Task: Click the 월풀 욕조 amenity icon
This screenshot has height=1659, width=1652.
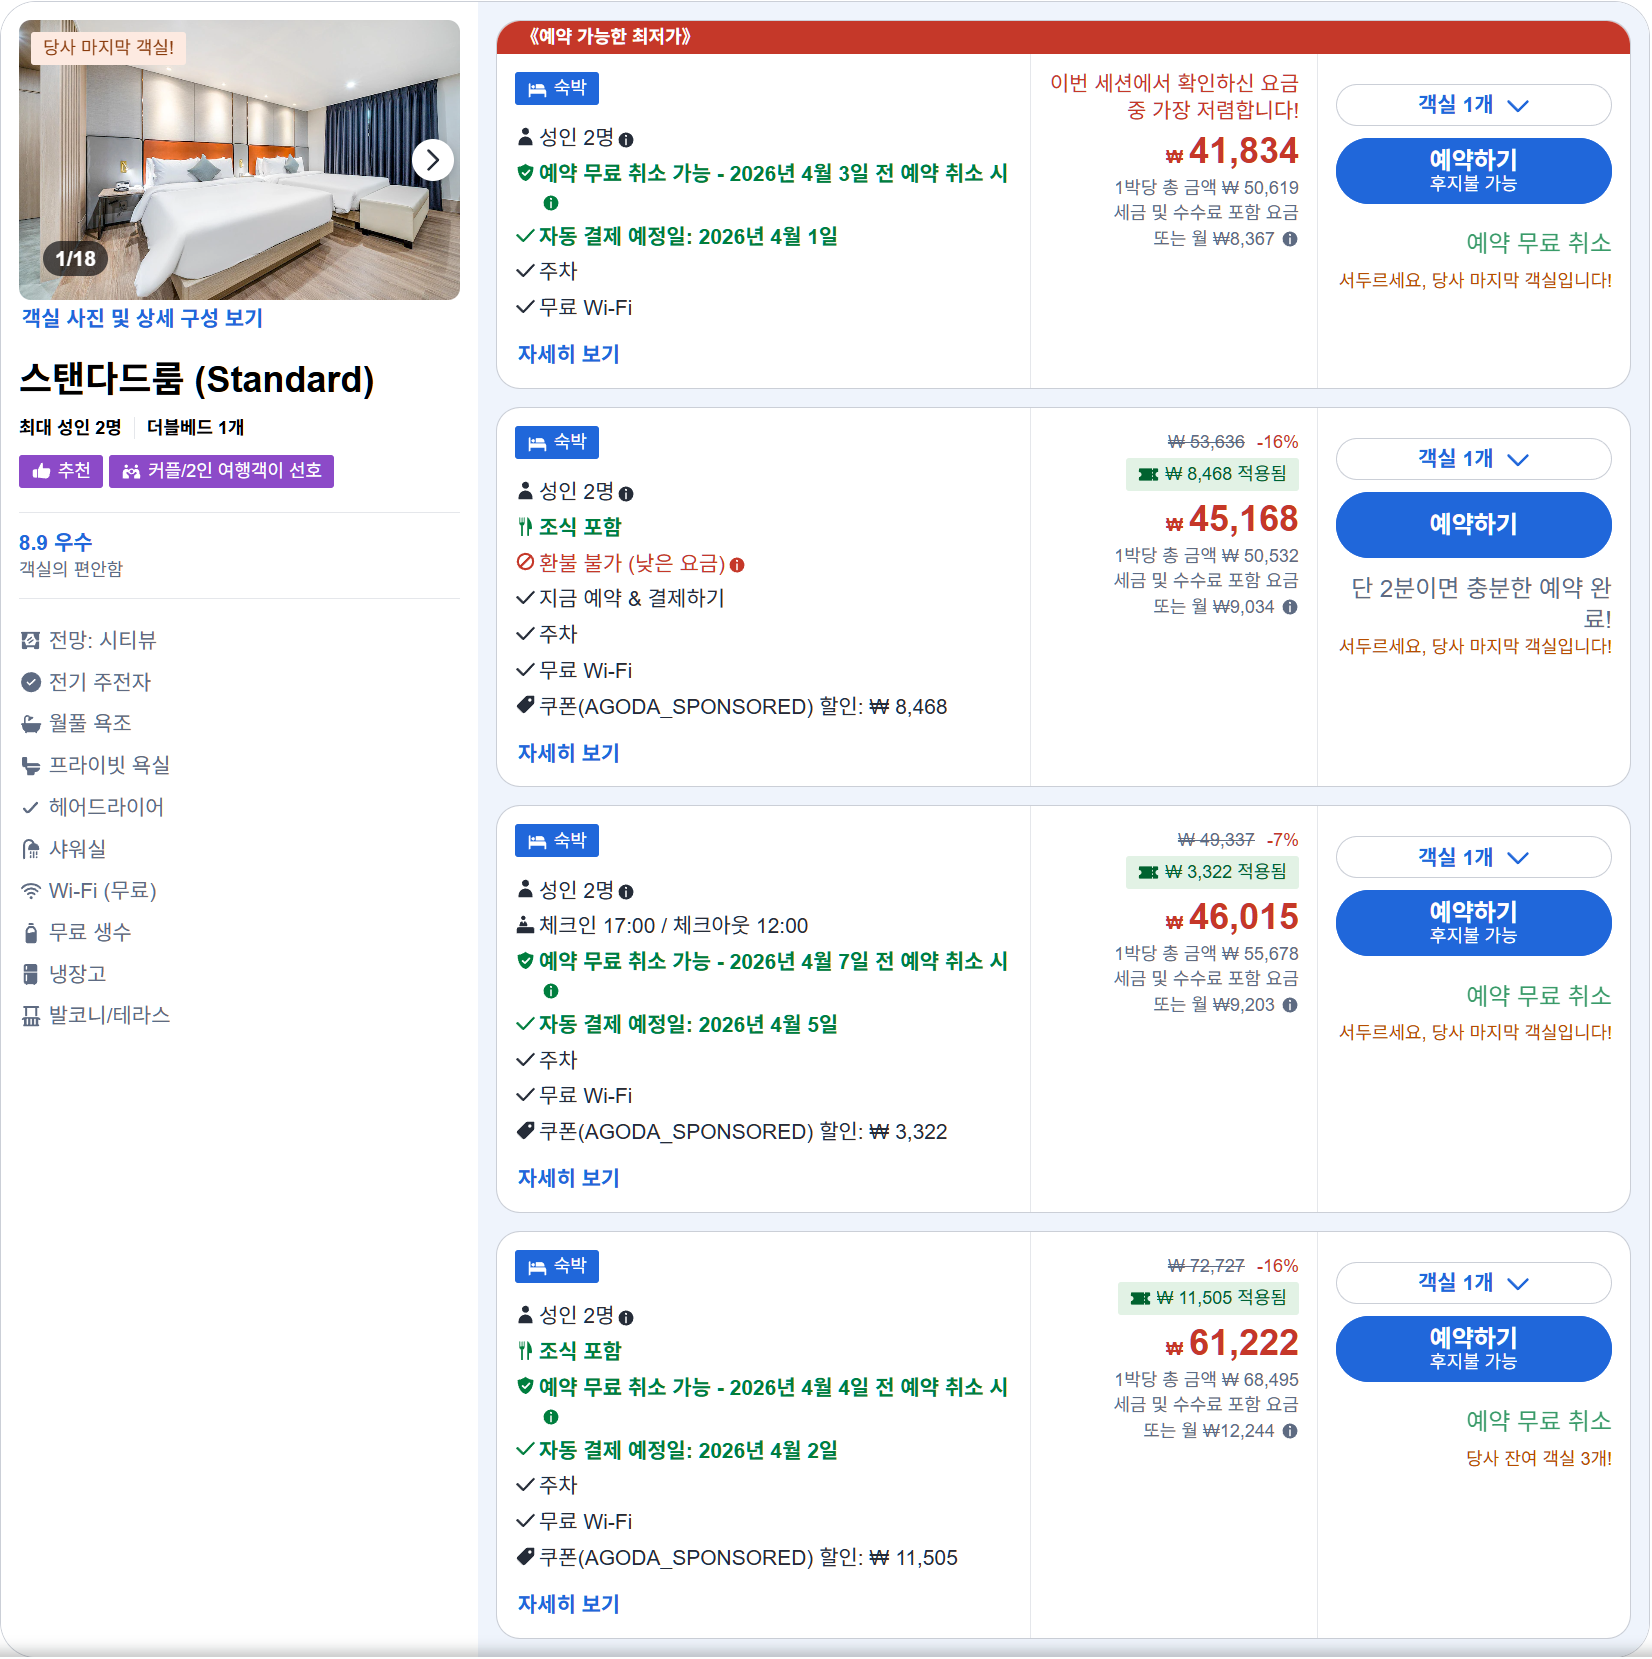Action: pos(31,723)
